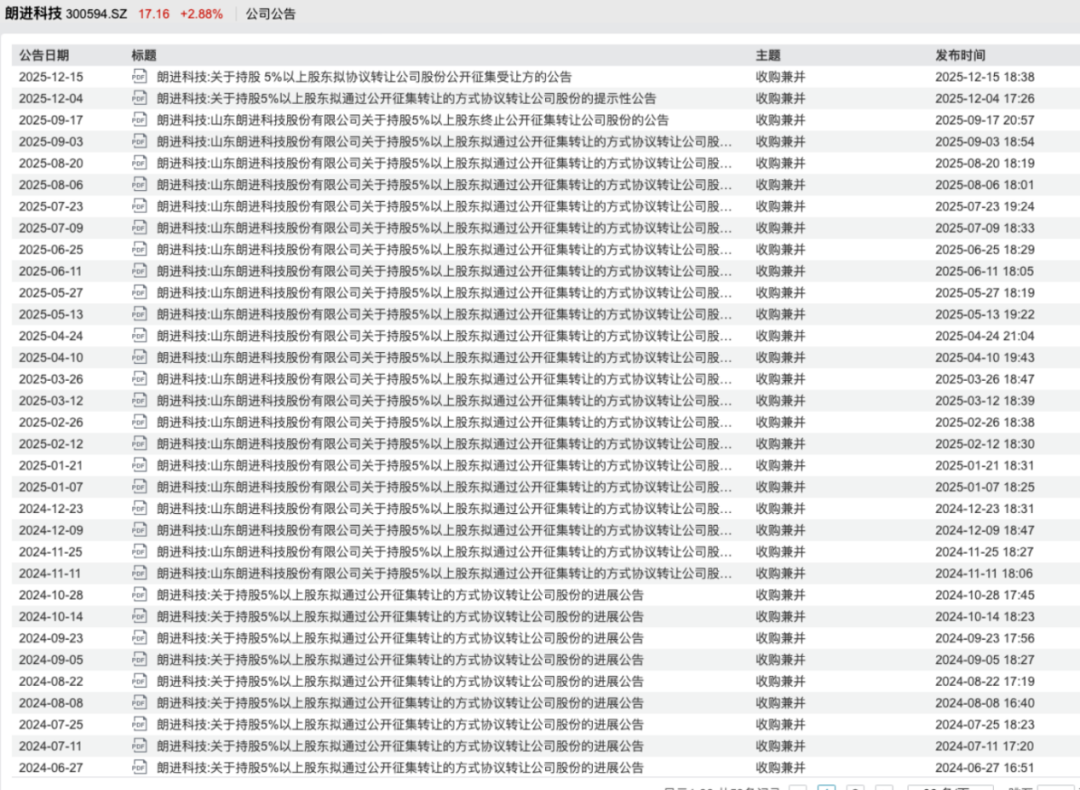Select date cell 2024-11-11
Viewport: 1080px width, 790px height.
click(x=50, y=573)
